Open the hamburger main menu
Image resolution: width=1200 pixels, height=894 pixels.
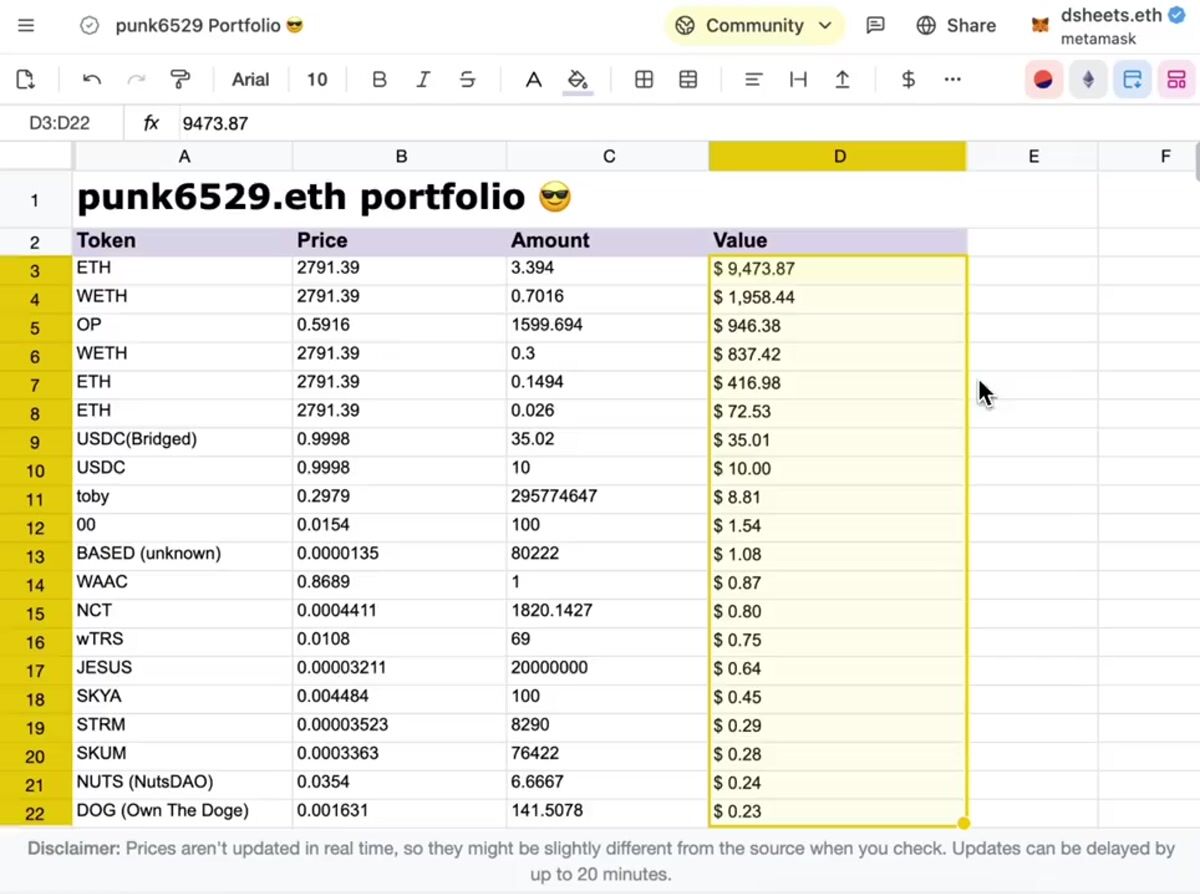[x=26, y=26]
